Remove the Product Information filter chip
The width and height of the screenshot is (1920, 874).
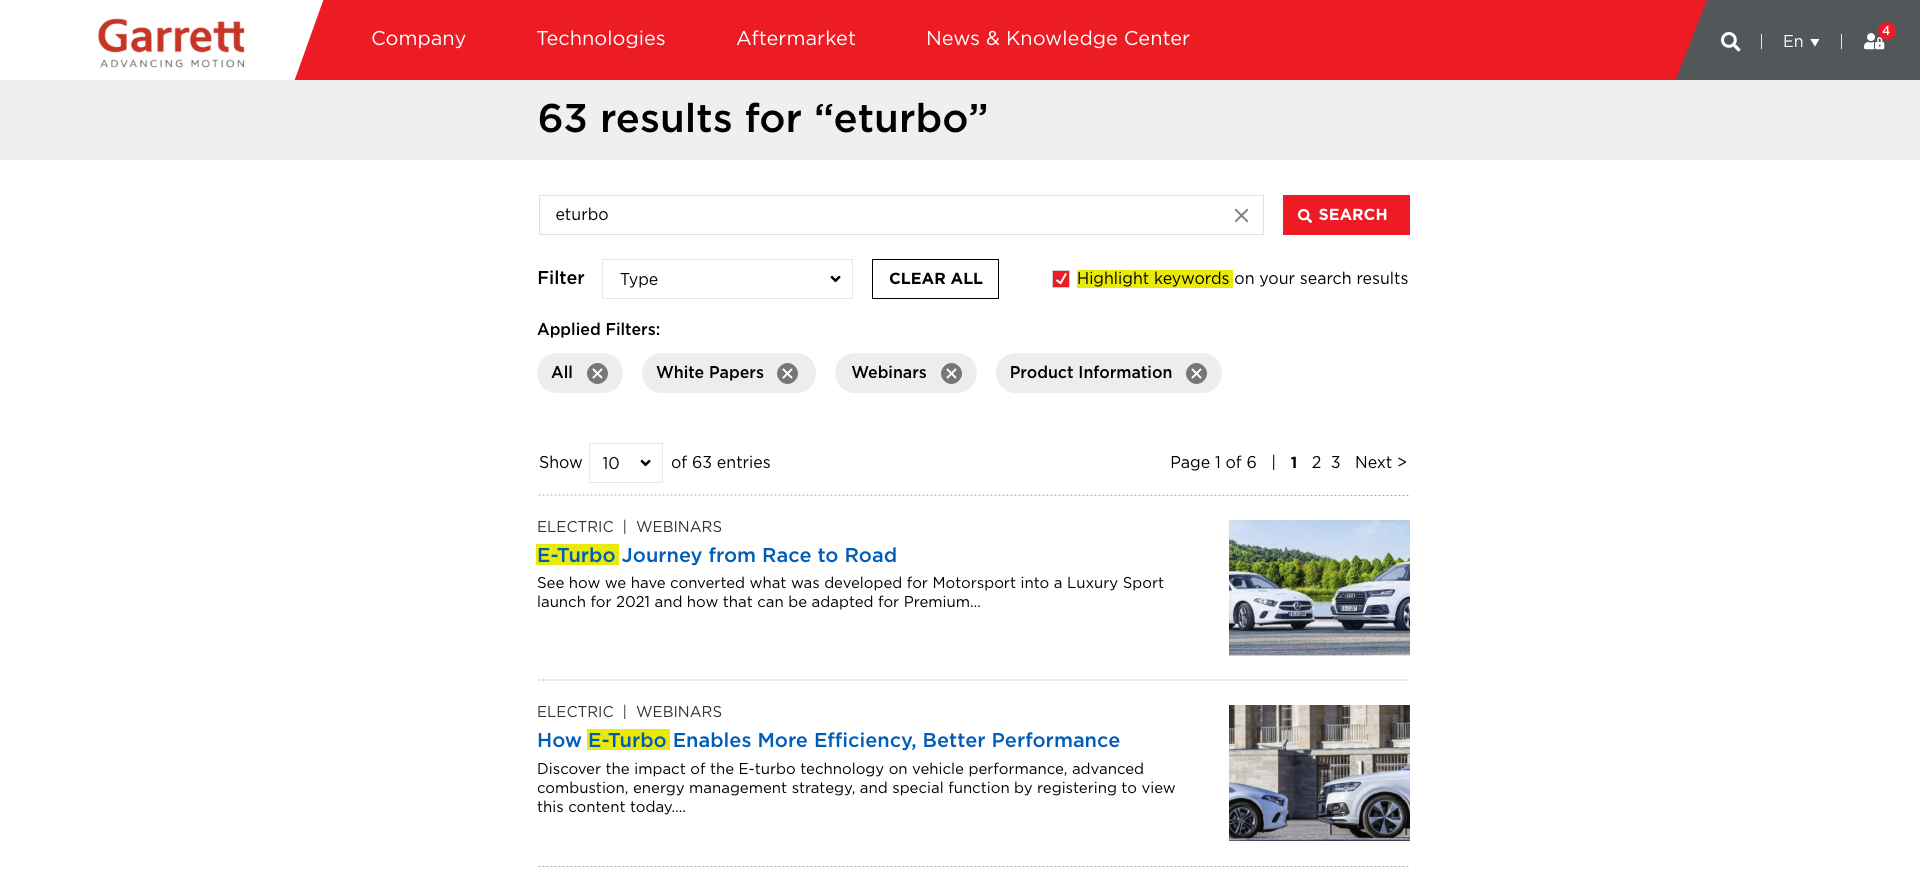point(1196,373)
